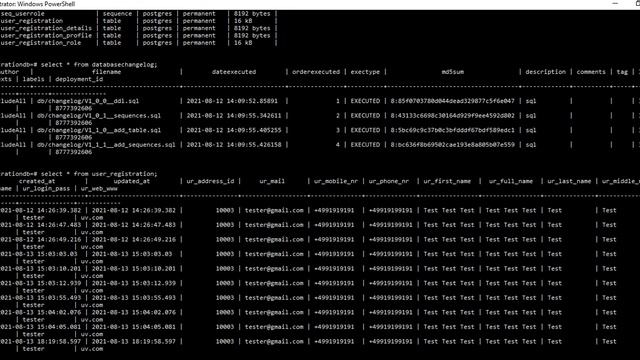
Task: Click +4991919191 mobile number in 14:26:39.382 row
Action: pos(334,210)
